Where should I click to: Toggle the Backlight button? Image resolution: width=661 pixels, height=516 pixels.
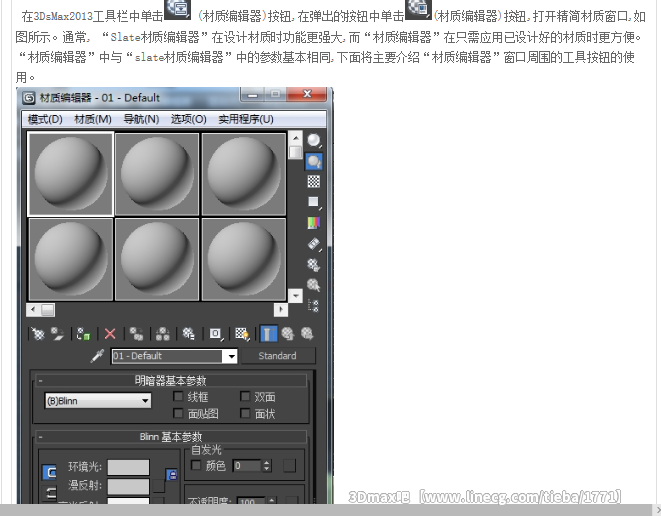coord(314,161)
